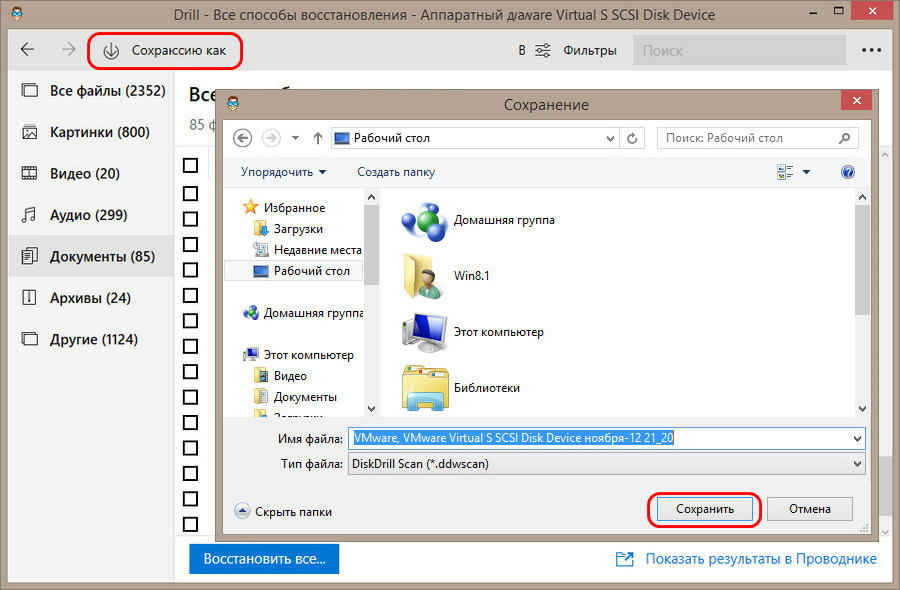Select Видео (20) category
The width and height of the screenshot is (900, 590).
(92, 173)
